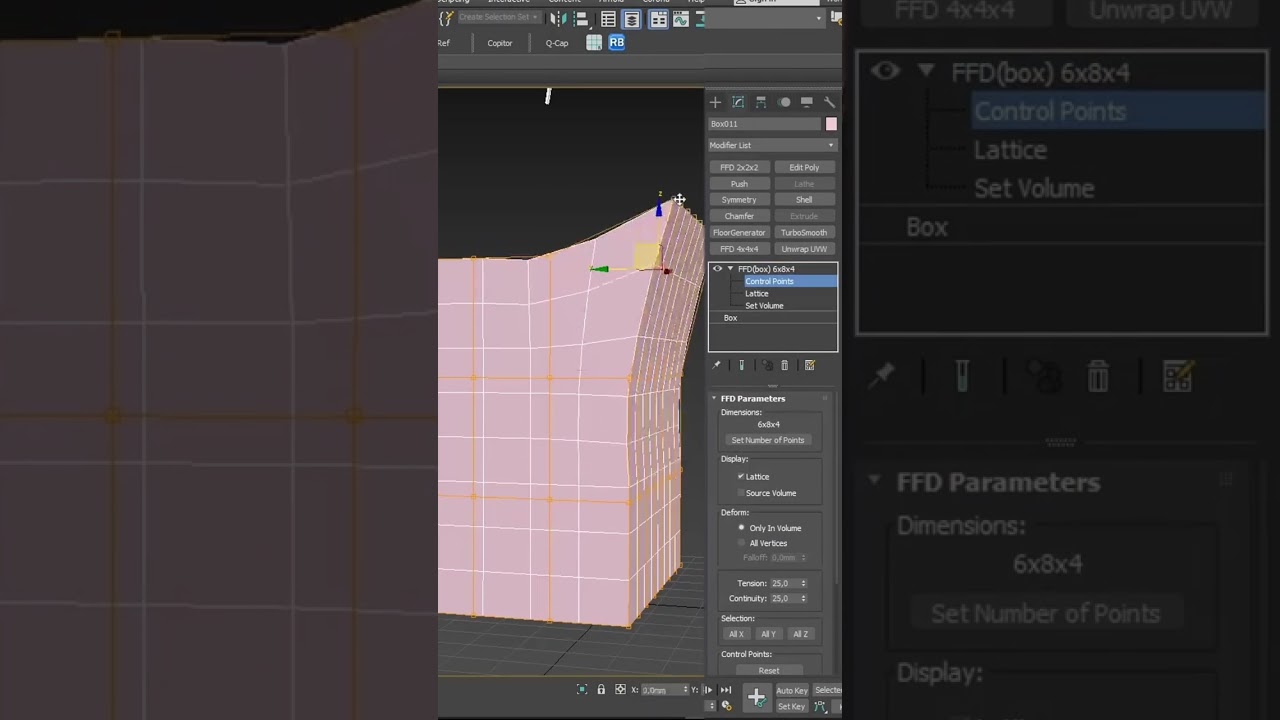Toggle visibility eye of FFD(box) 6x8x4 modifier
The width and height of the screenshot is (1280, 720).
717,269
